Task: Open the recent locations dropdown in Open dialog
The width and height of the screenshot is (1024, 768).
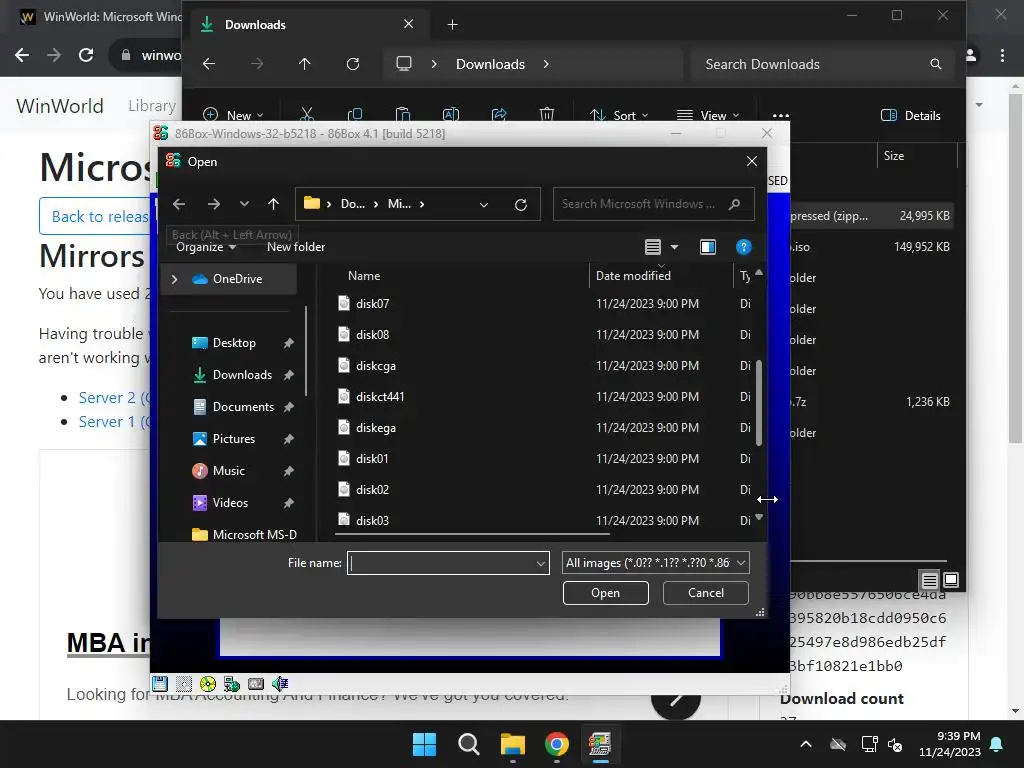Action: (244, 204)
